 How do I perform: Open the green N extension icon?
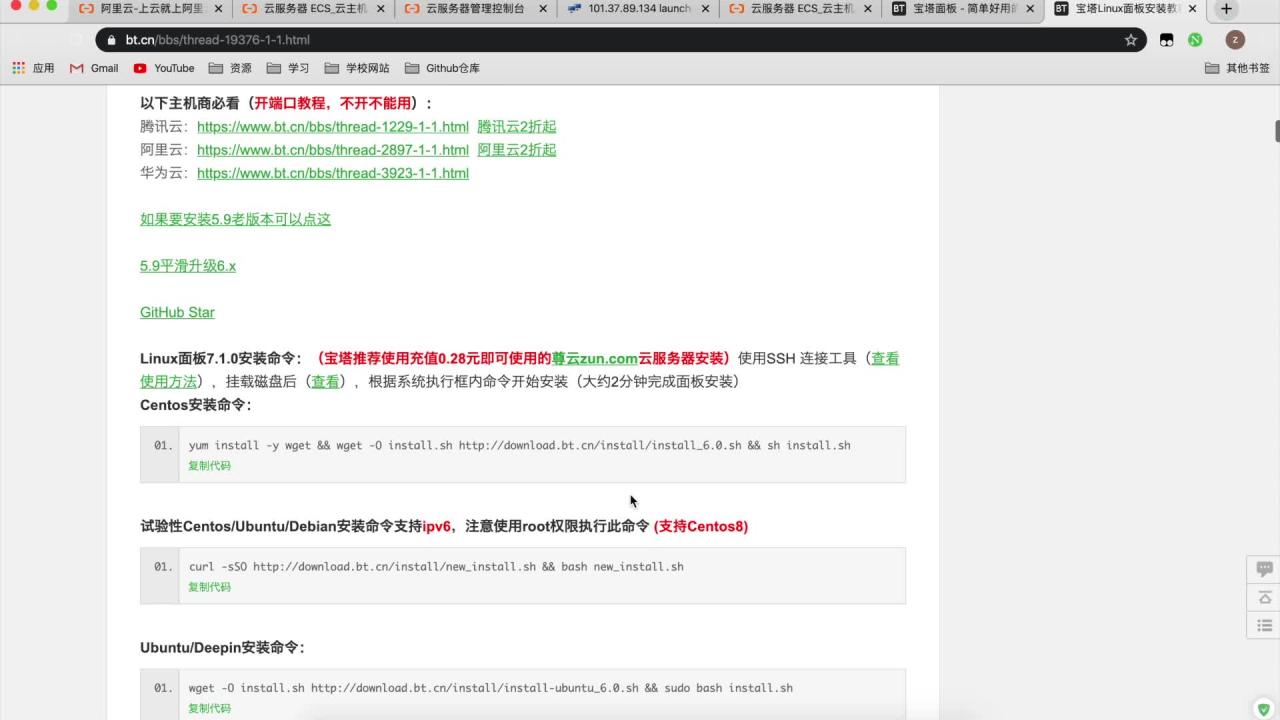pyautogui.click(x=1195, y=40)
